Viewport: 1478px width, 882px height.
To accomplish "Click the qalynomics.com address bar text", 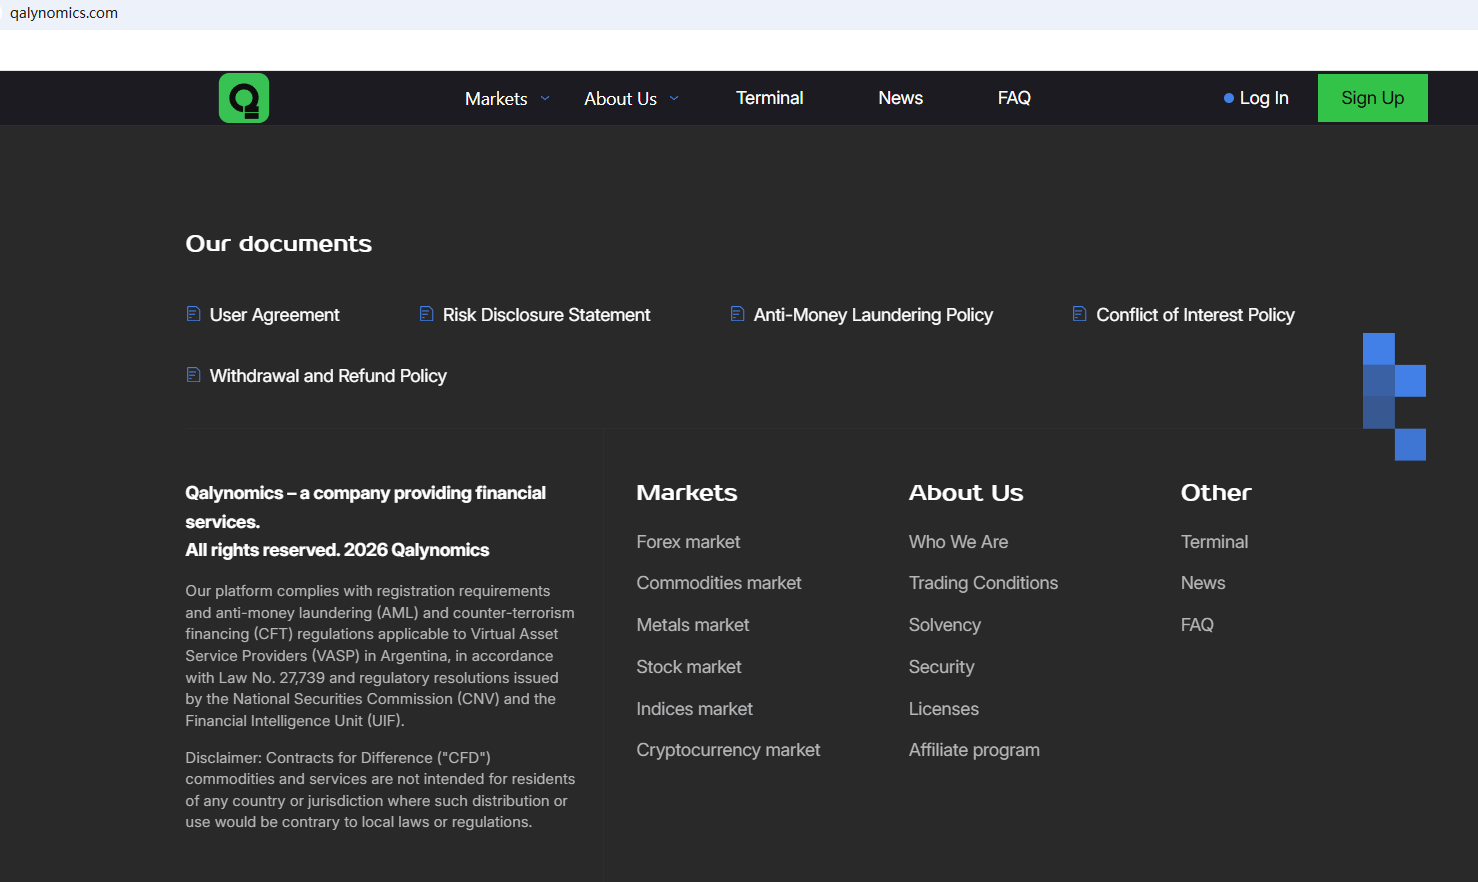I will click(64, 13).
